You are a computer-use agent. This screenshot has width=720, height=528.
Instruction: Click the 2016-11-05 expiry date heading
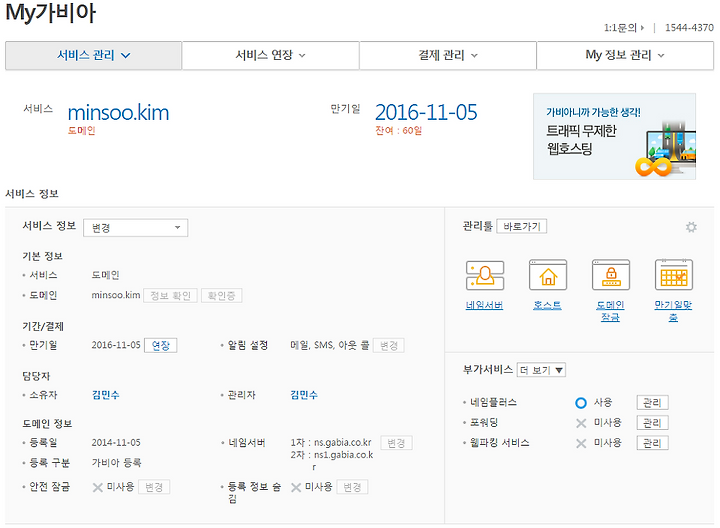[x=426, y=112]
